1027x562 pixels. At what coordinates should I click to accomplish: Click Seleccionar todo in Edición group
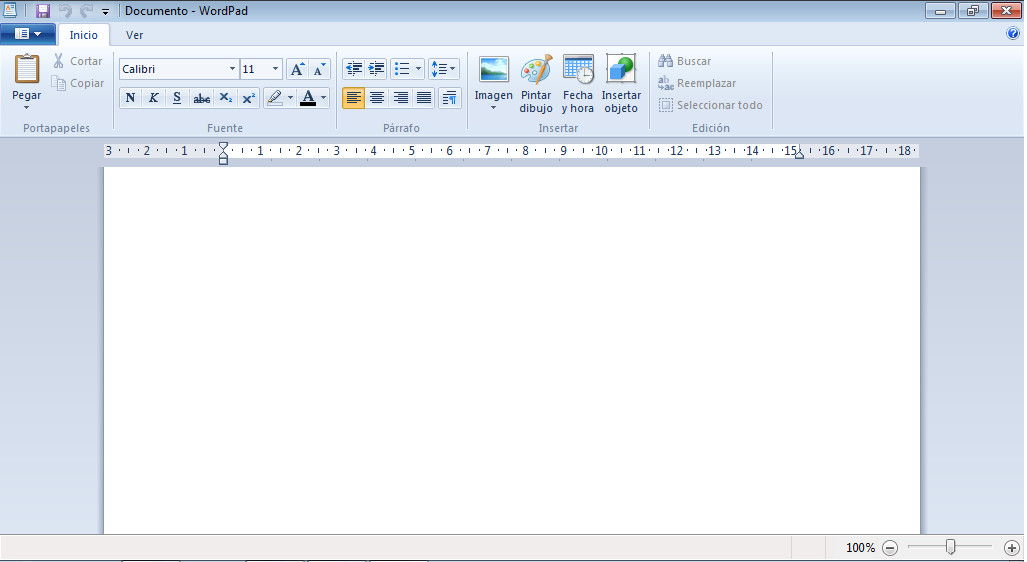coord(711,105)
